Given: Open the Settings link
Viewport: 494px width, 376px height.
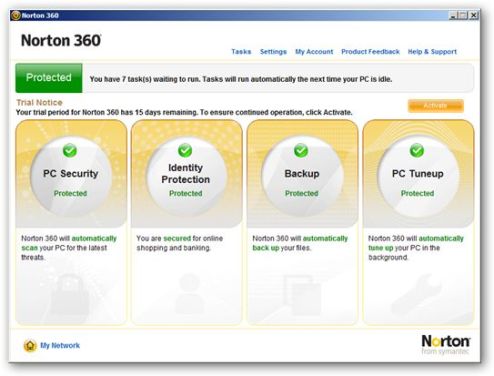Looking at the screenshot, I should tap(273, 52).
